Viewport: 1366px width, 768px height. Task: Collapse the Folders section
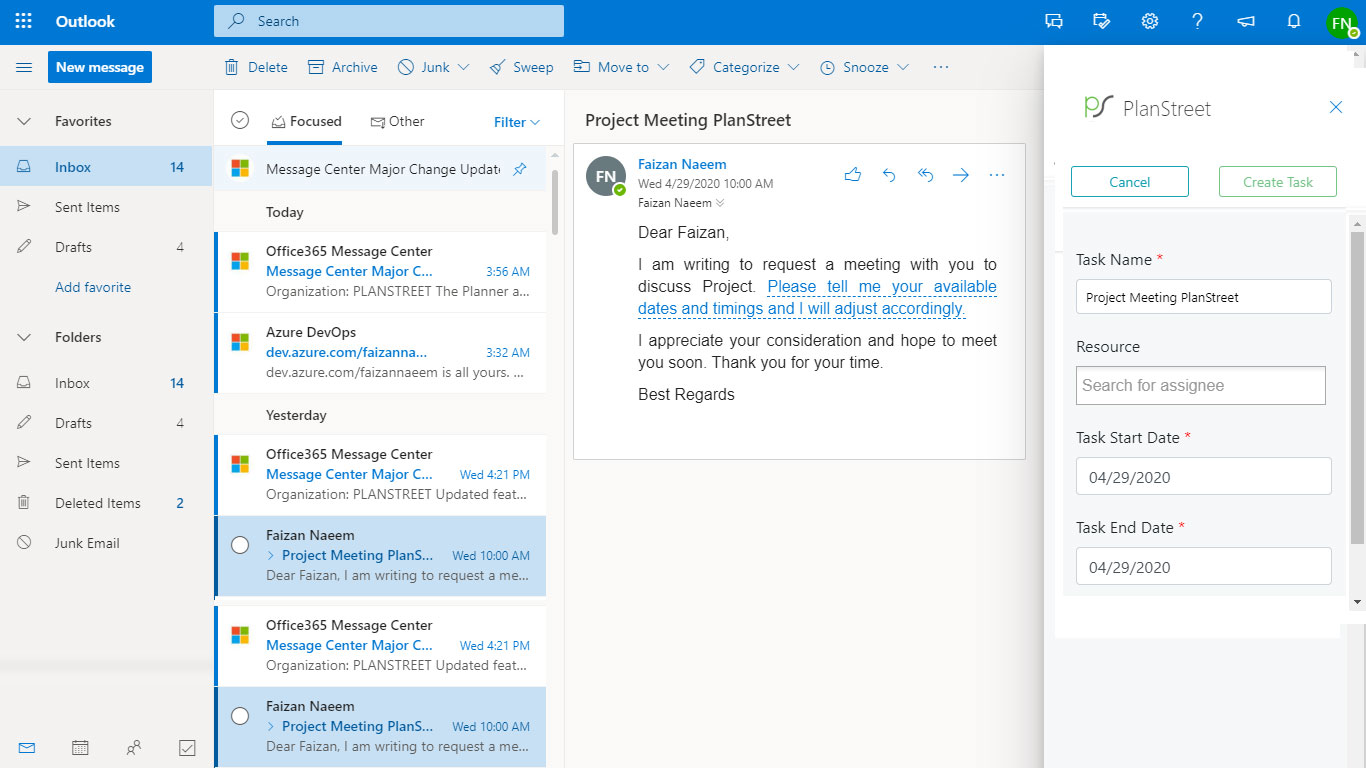coord(24,337)
